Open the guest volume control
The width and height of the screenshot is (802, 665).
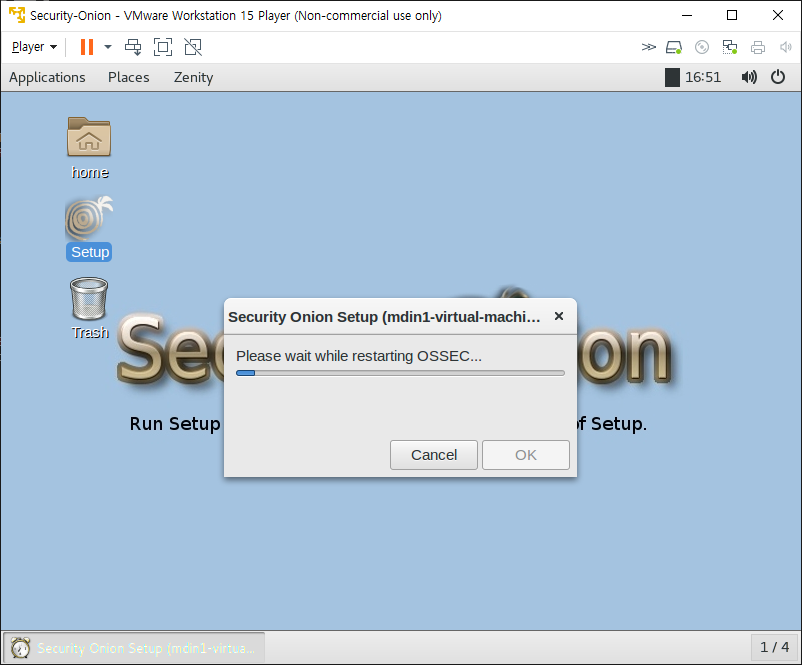coord(749,77)
